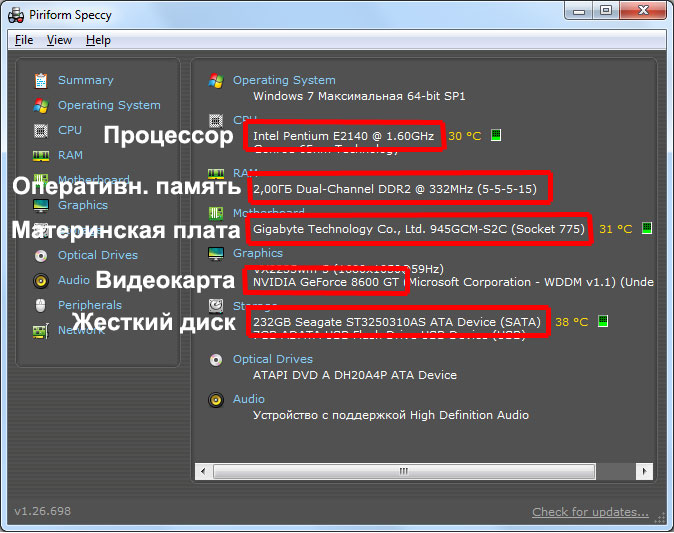
Task: Click the Summary clipboard icon
Action: [41, 80]
